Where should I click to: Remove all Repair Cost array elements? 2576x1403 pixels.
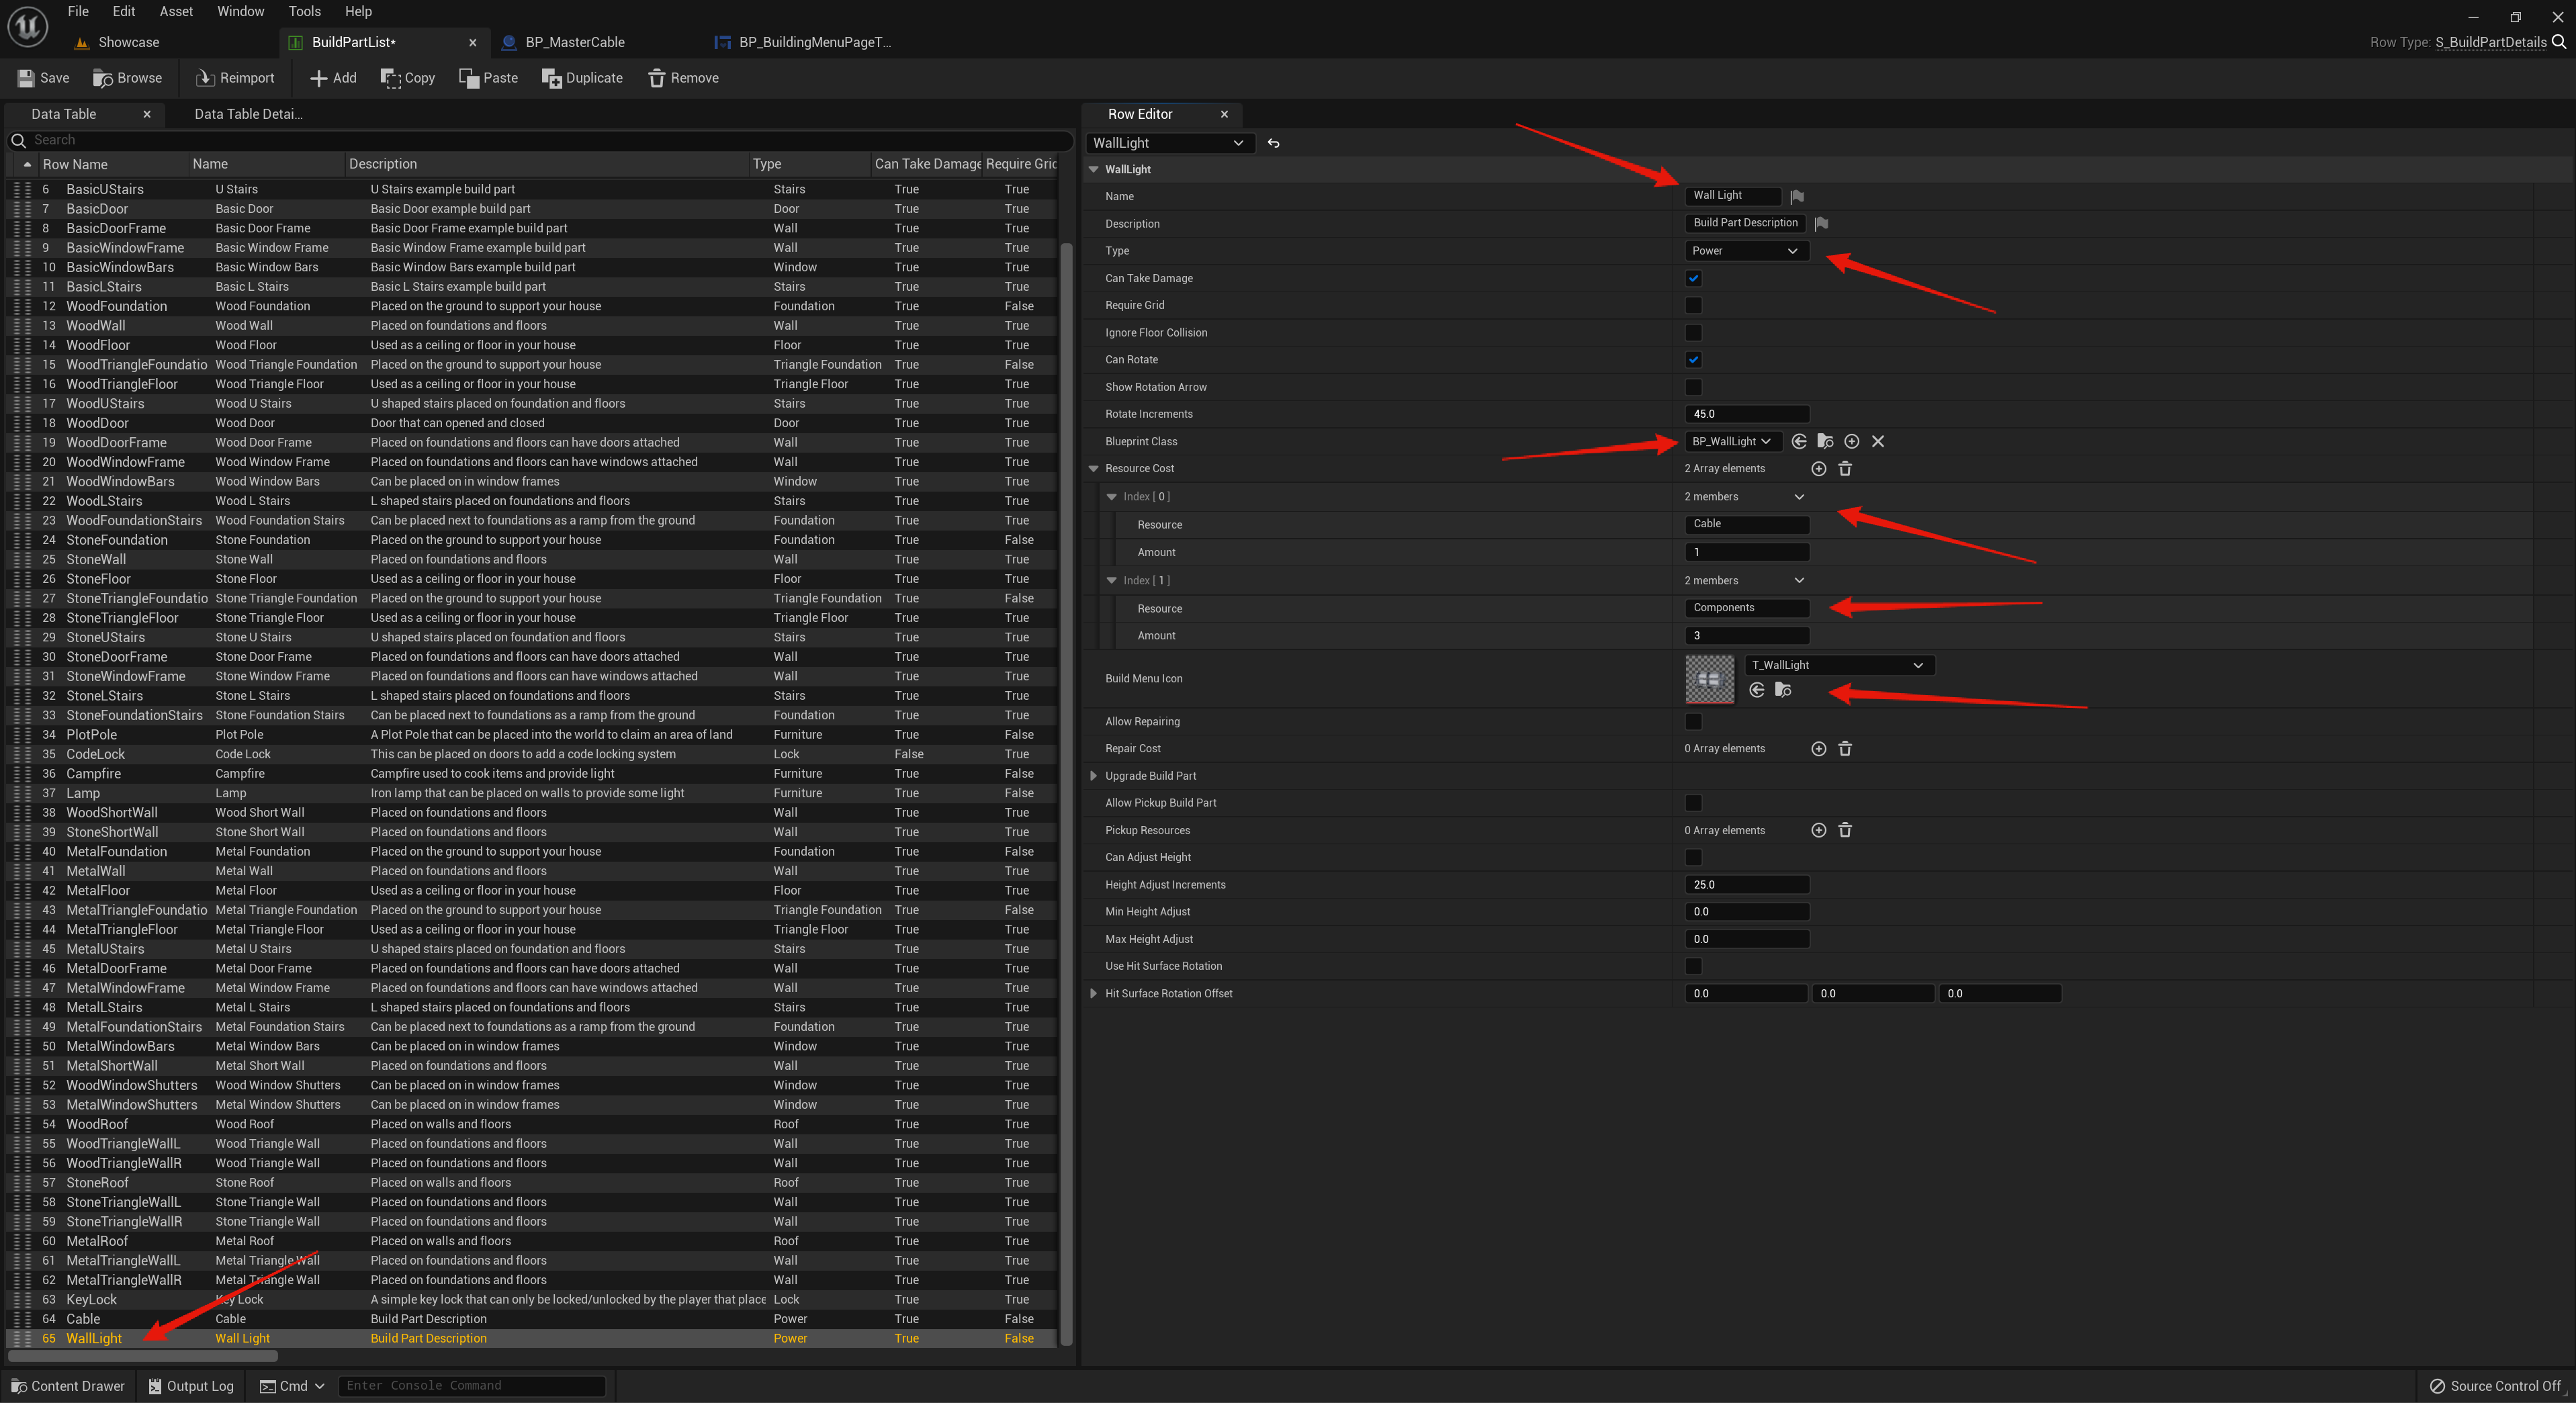[x=1845, y=749]
